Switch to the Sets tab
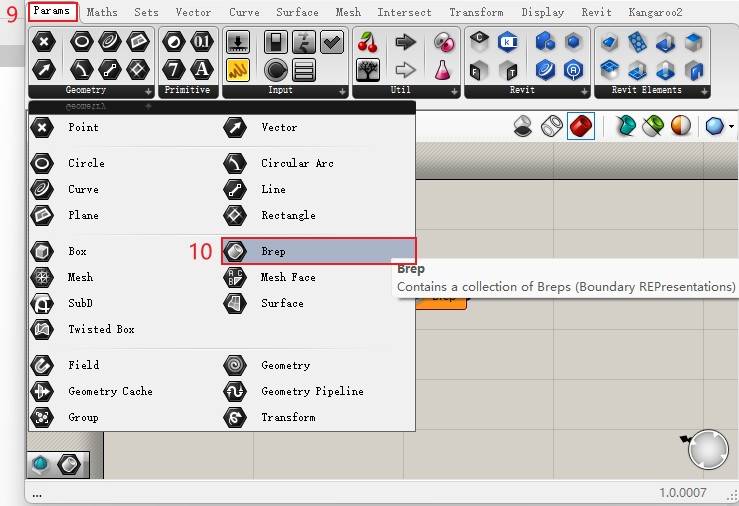 (146, 12)
